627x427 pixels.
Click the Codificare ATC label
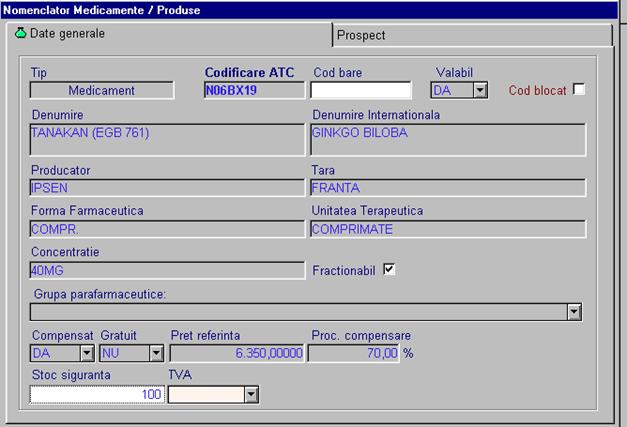pyautogui.click(x=250, y=72)
